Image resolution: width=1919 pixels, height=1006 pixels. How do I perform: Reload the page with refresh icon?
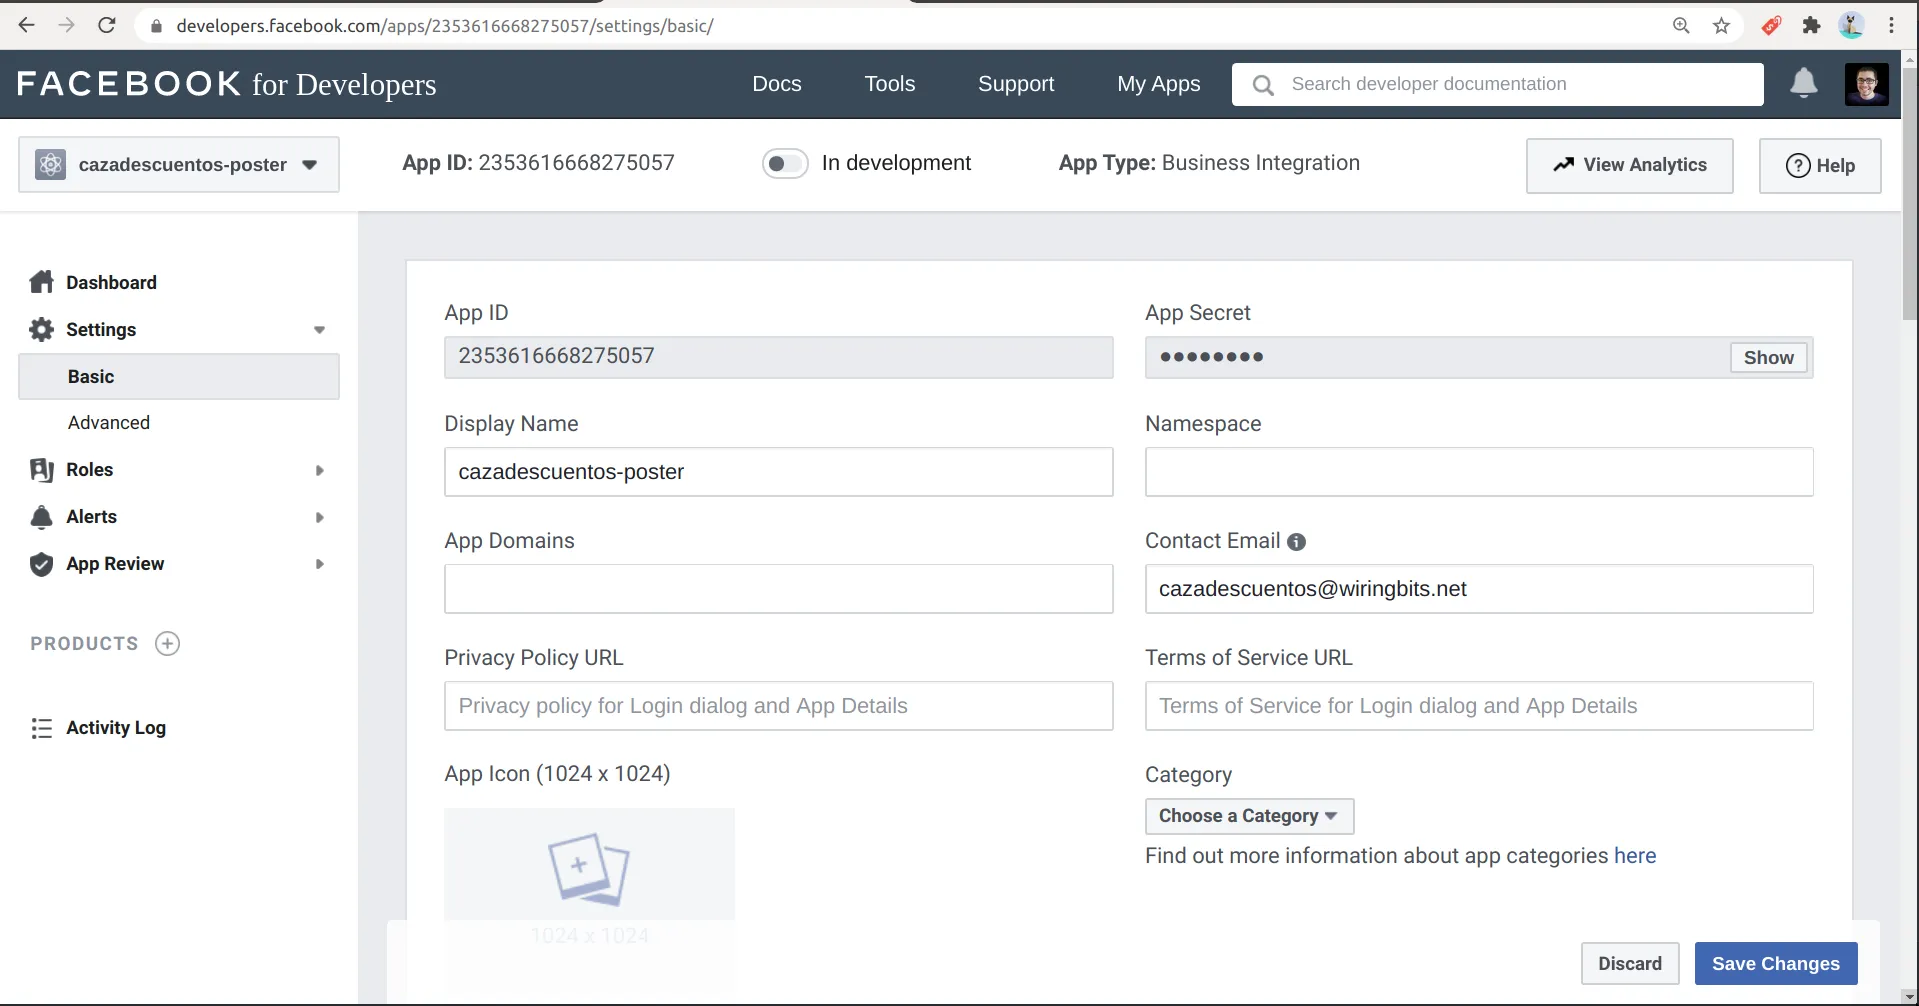pos(107,25)
